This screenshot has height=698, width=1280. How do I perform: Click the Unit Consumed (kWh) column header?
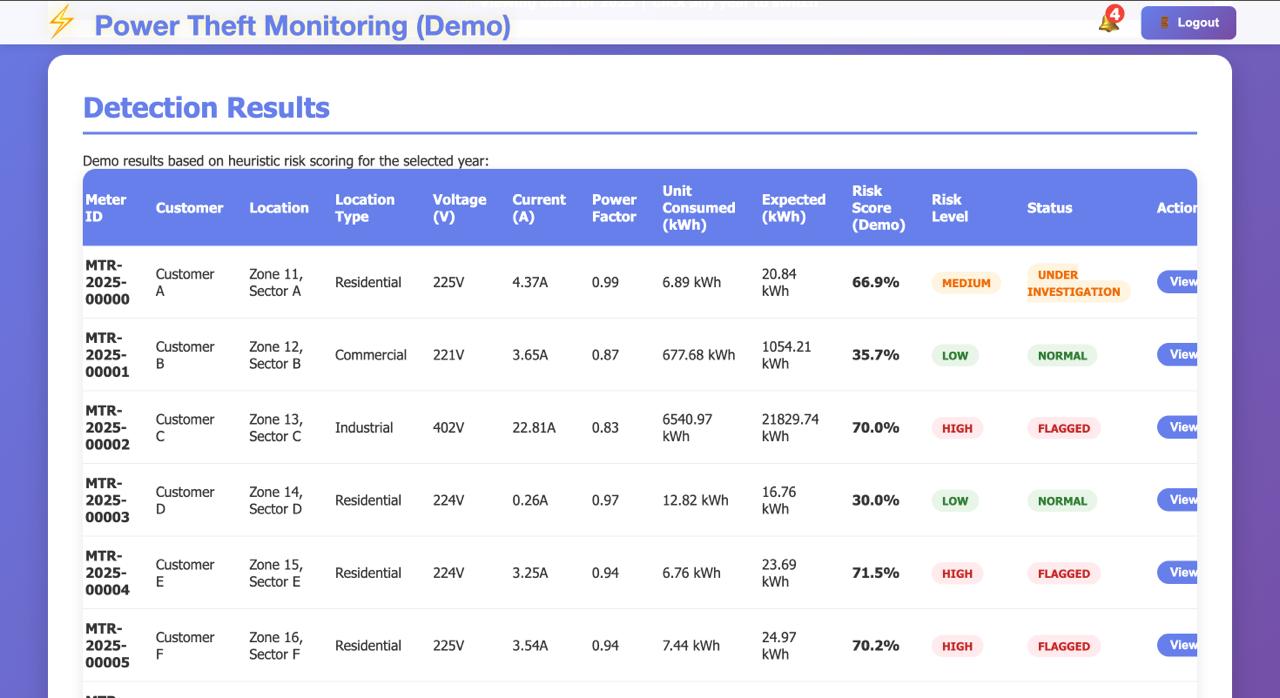(698, 208)
